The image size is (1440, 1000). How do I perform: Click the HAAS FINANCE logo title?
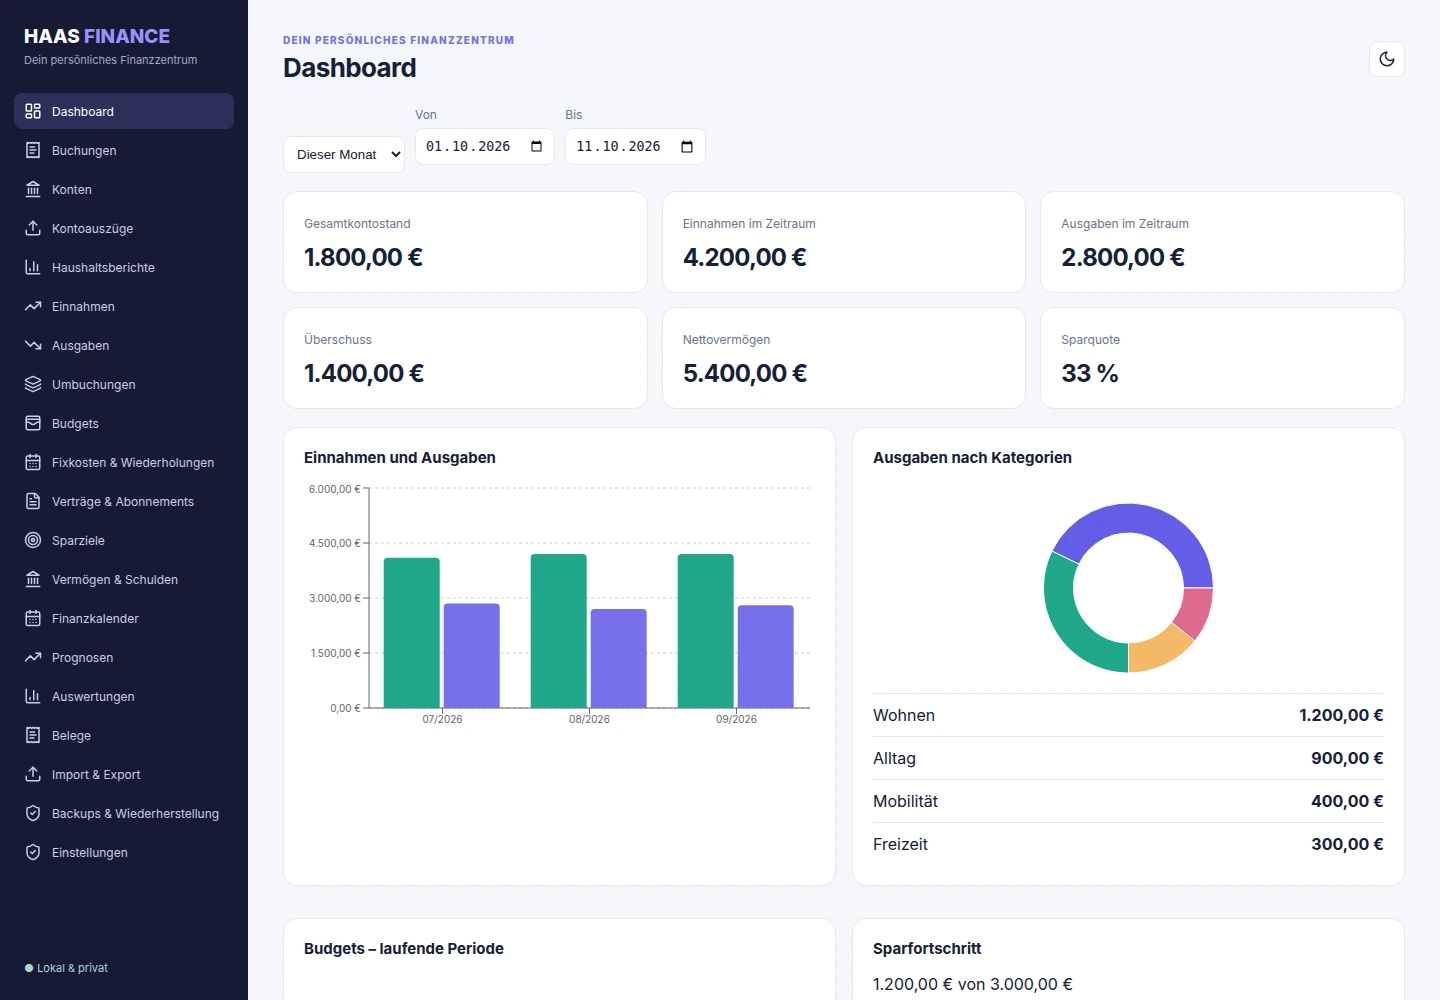point(97,36)
